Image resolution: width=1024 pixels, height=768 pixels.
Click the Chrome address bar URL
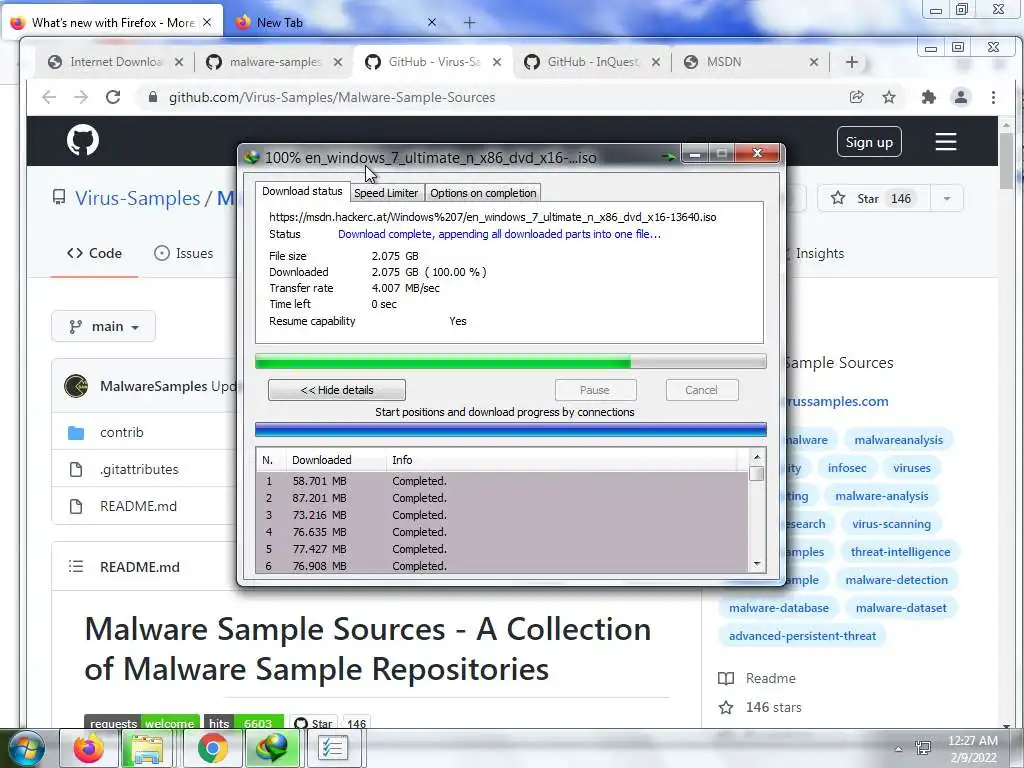332,97
